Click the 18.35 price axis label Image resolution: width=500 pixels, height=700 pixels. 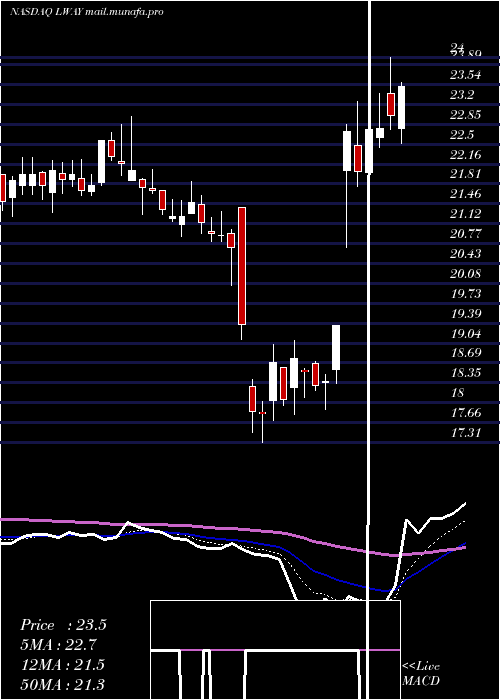tap(466, 373)
